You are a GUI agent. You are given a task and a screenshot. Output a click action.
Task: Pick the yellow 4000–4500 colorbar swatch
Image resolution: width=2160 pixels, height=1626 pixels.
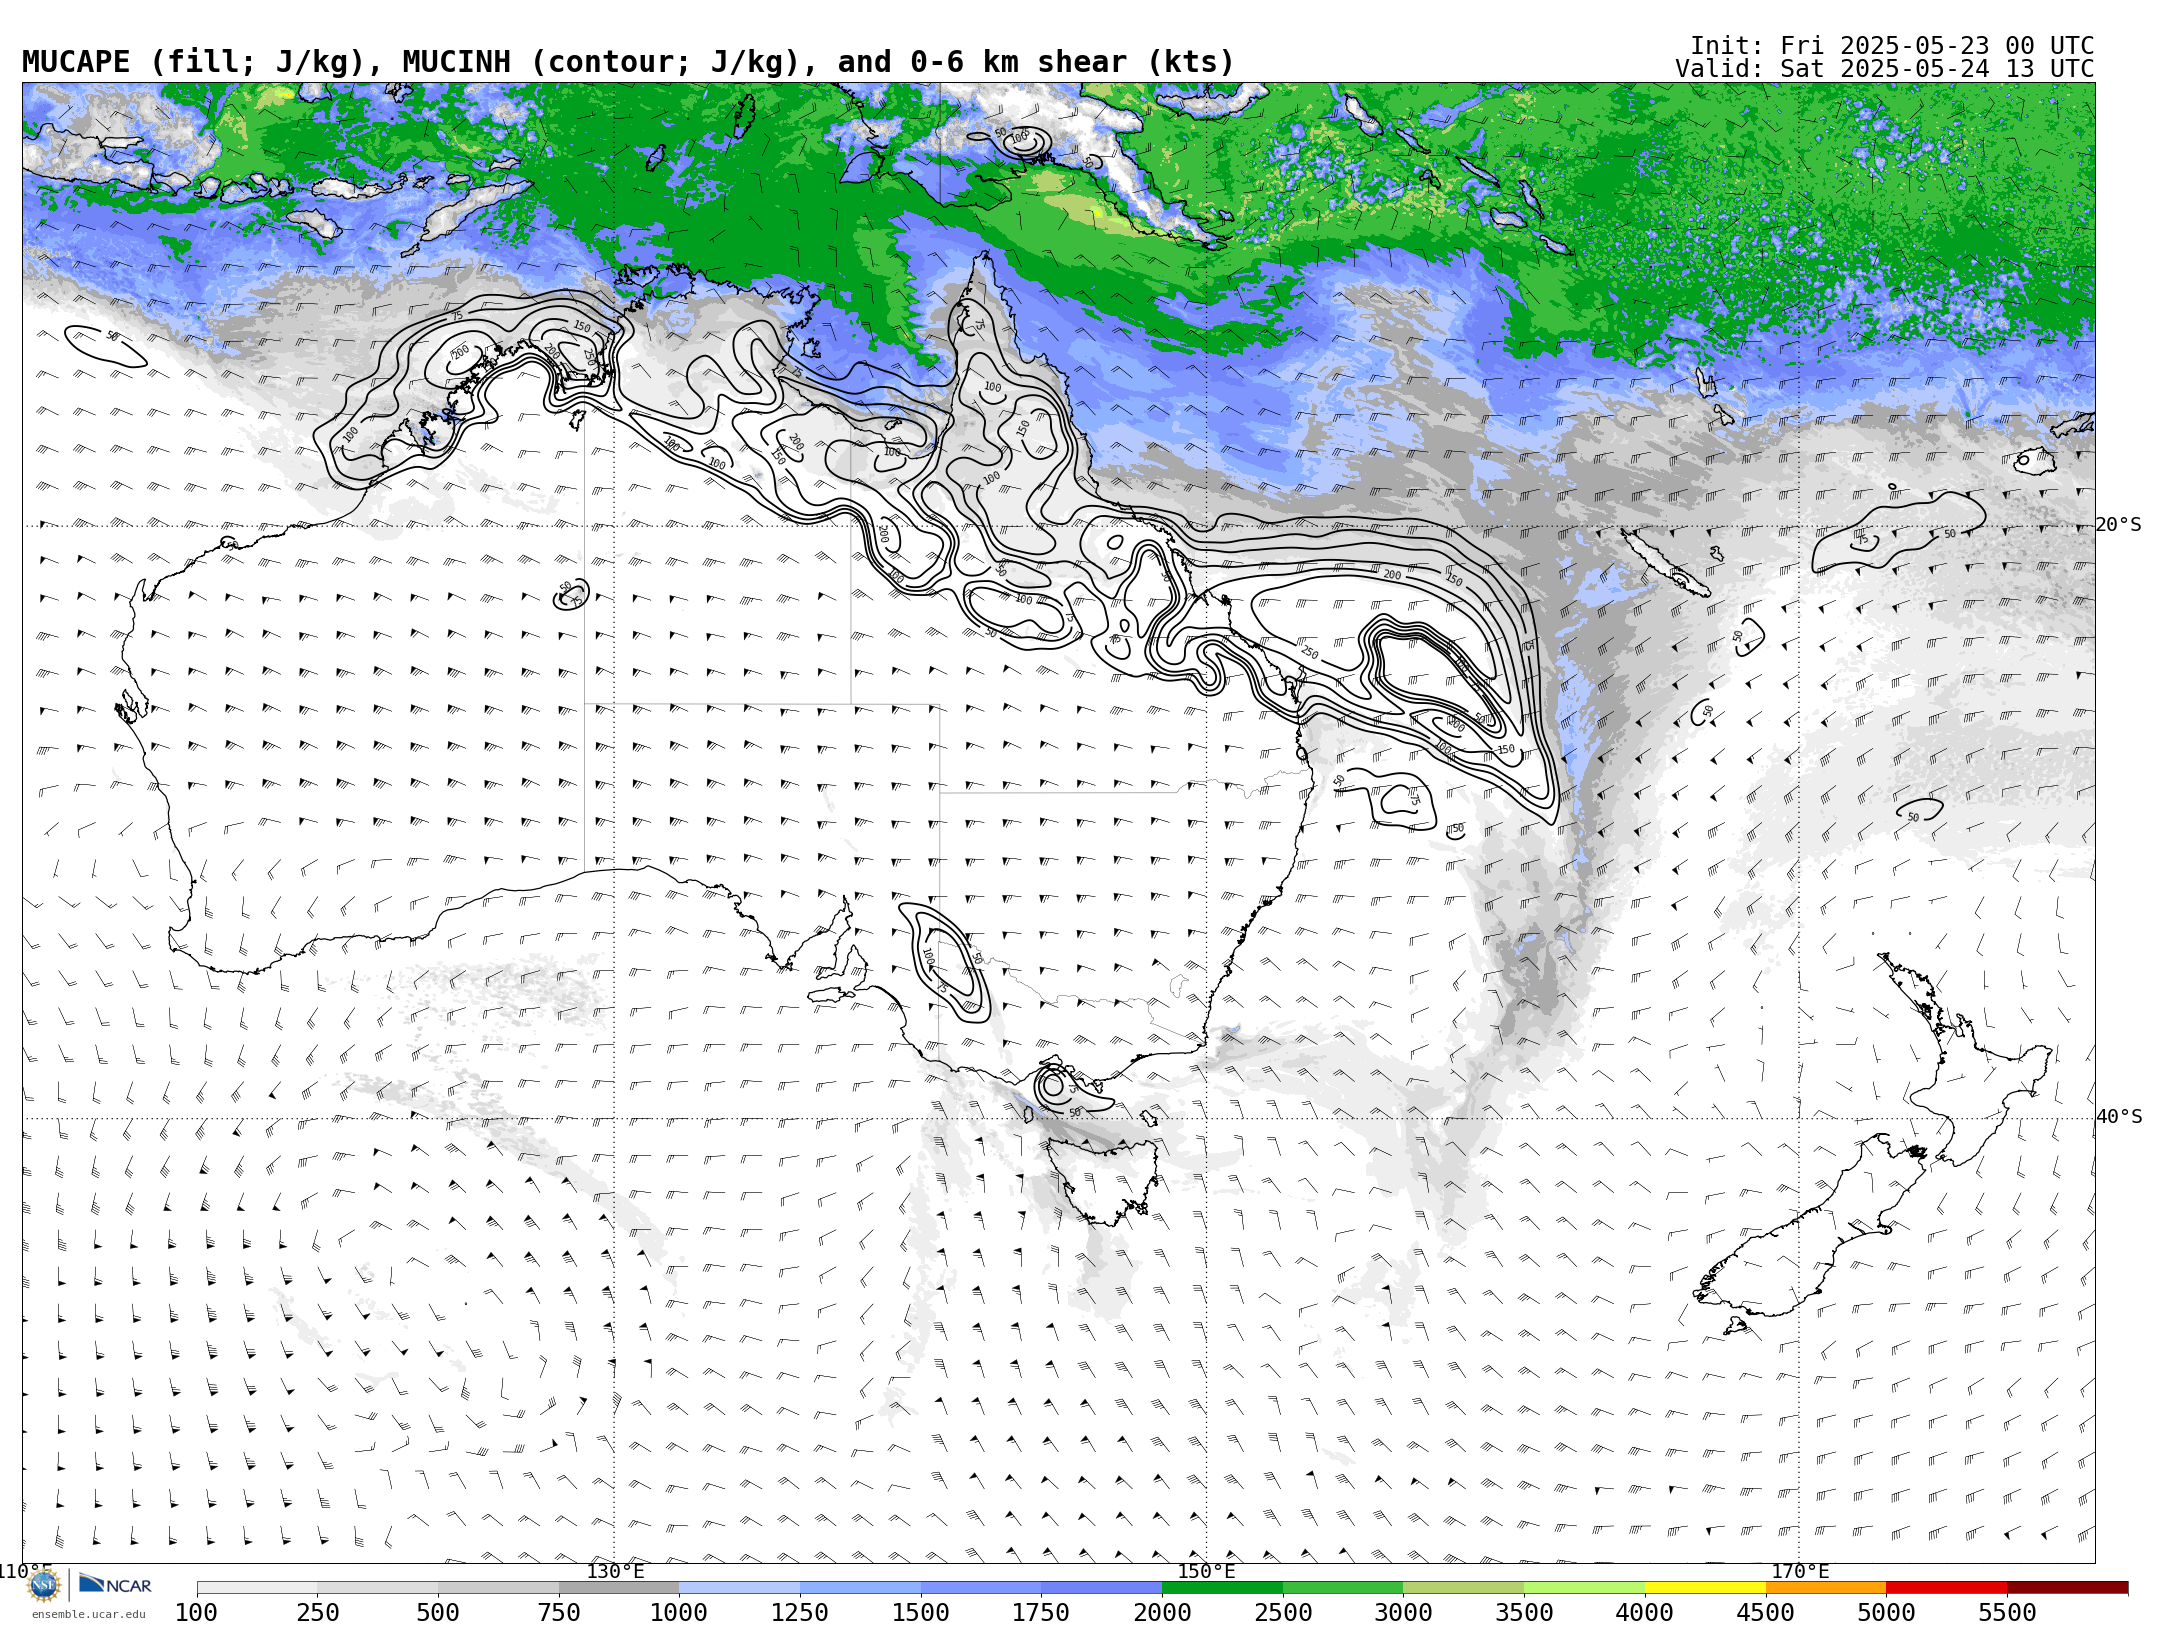tap(1706, 1588)
